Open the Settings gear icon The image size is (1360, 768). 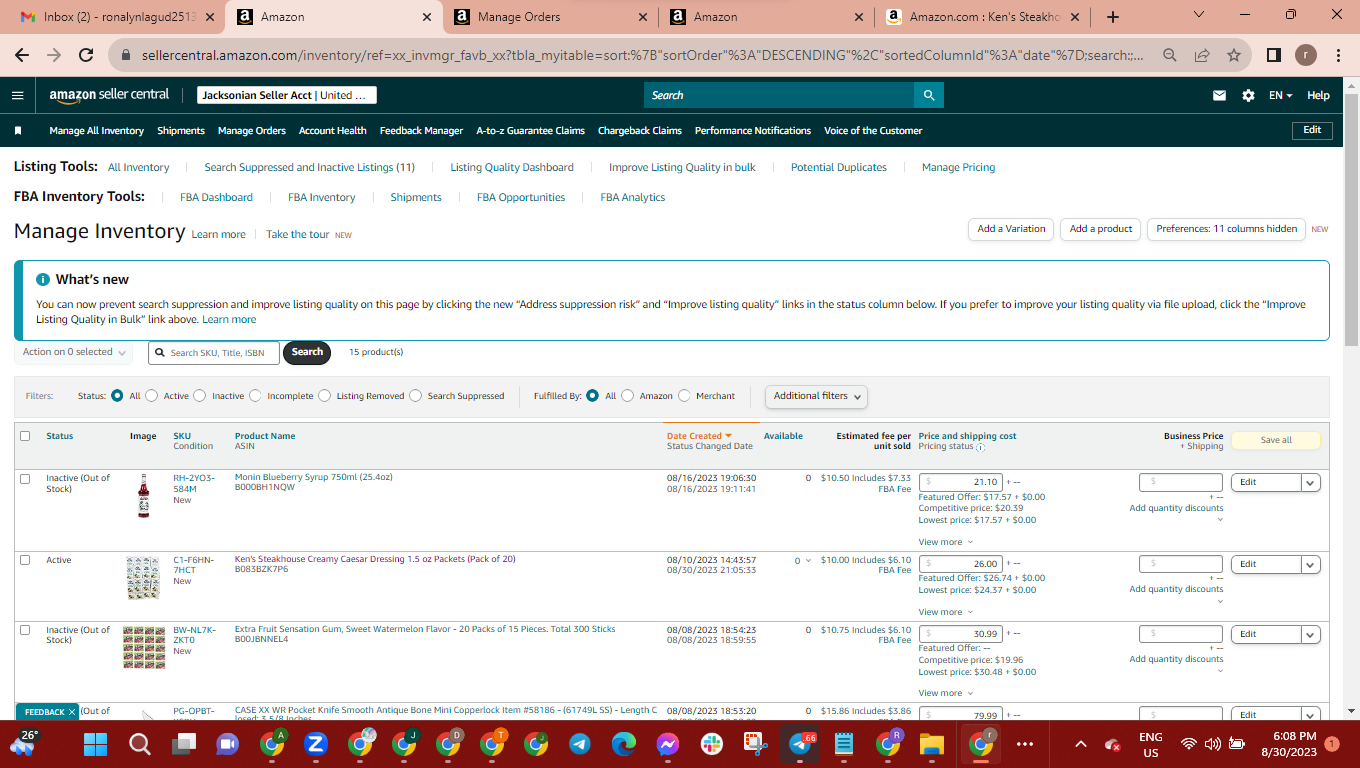(1248, 96)
